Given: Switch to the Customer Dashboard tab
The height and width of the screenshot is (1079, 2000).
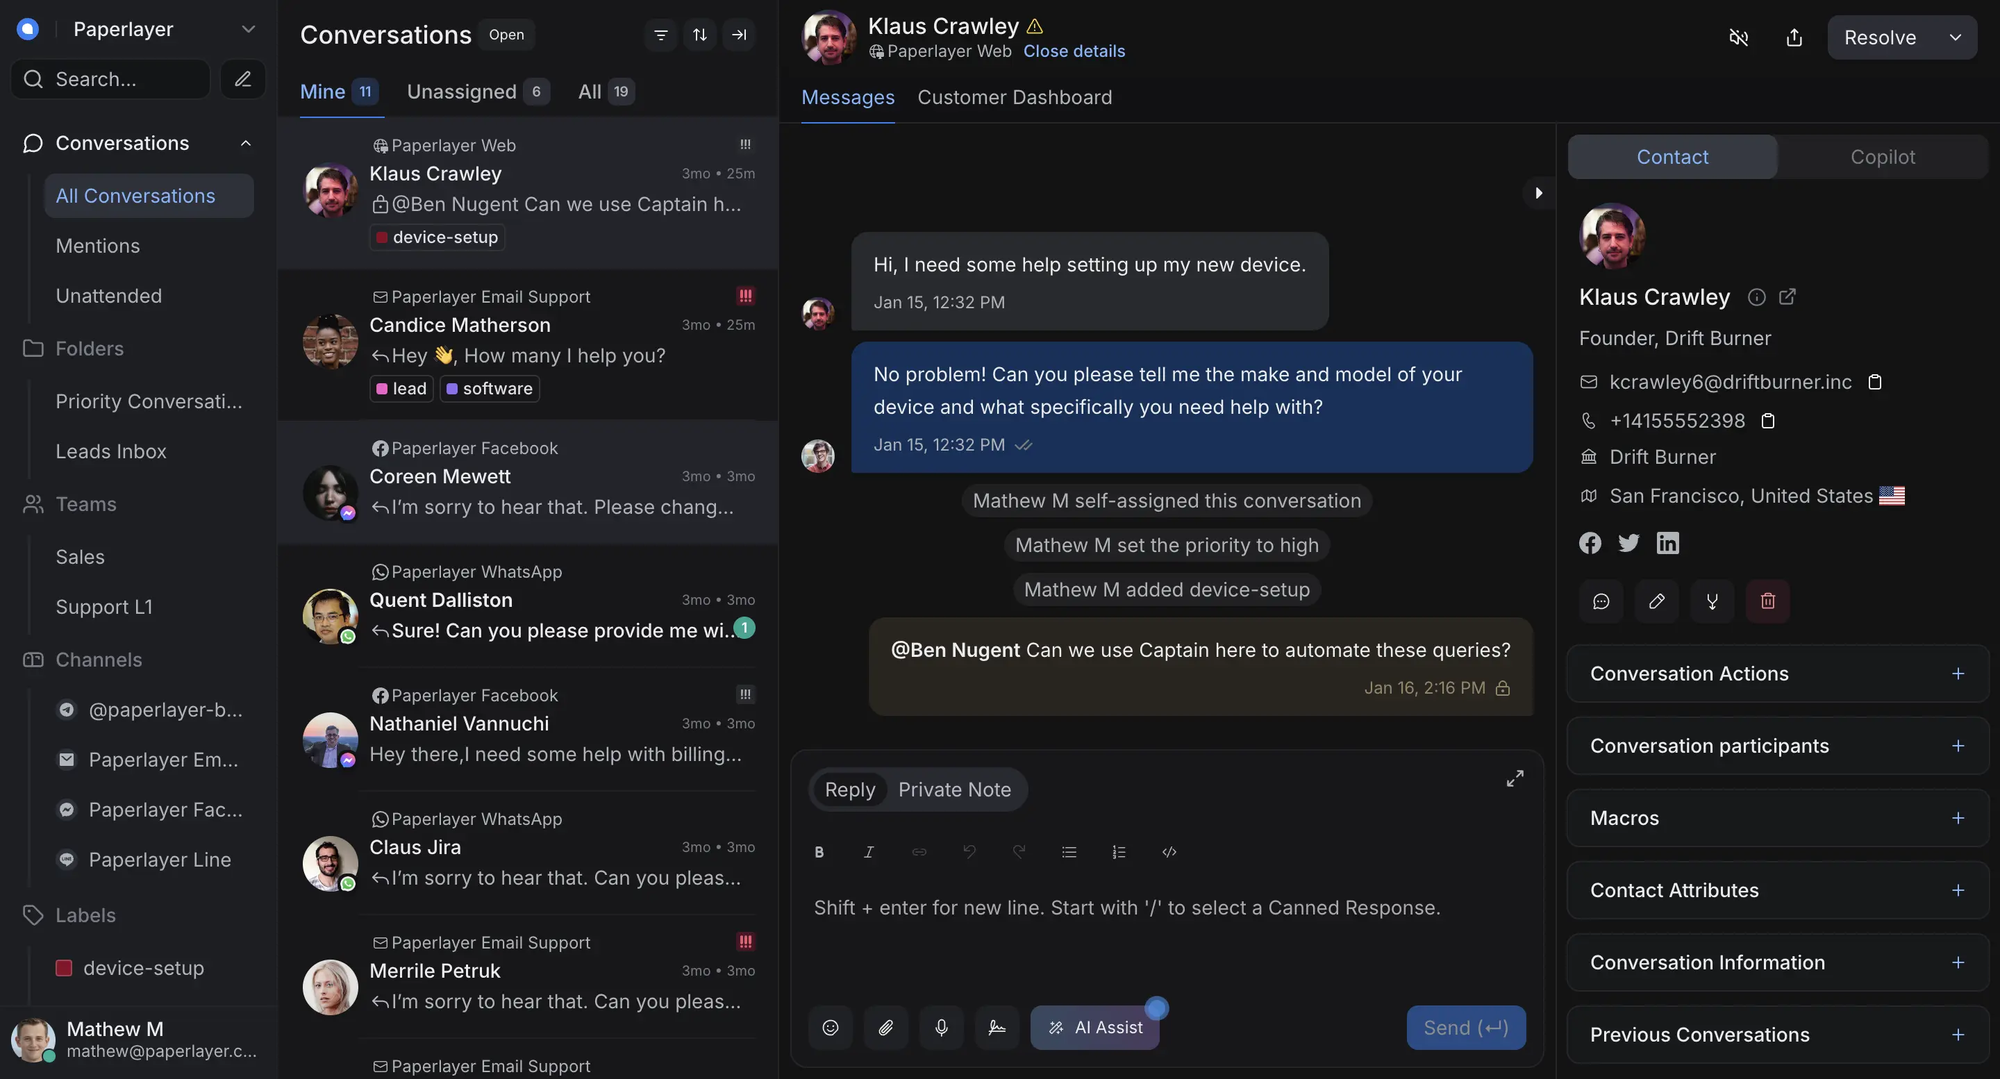Looking at the screenshot, I should click(x=1014, y=97).
